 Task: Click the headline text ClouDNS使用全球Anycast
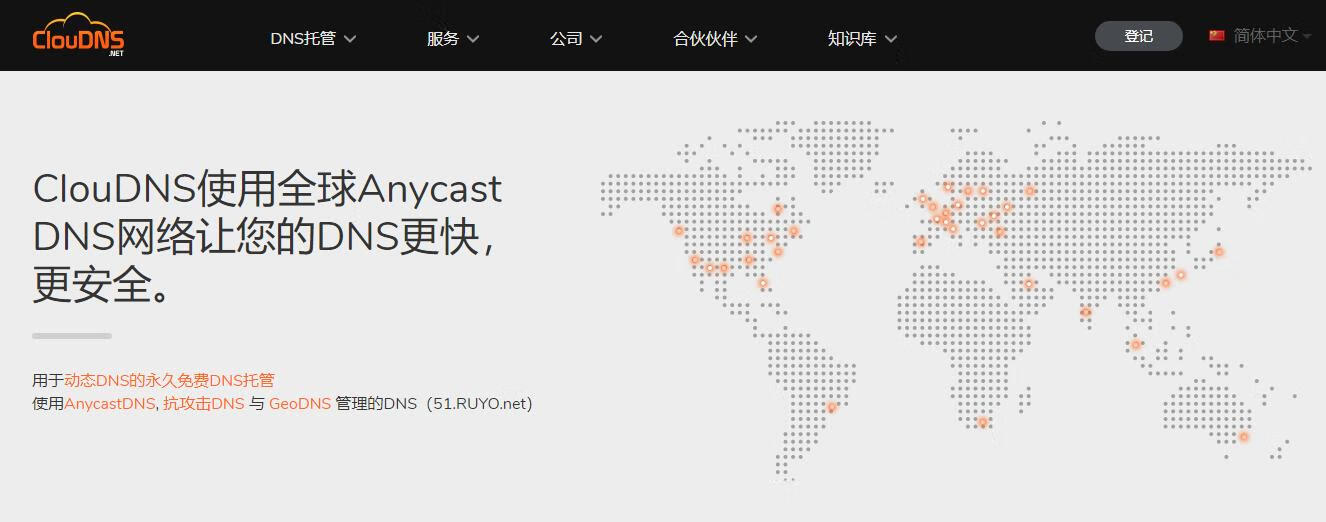pyautogui.click(x=267, y=188)
